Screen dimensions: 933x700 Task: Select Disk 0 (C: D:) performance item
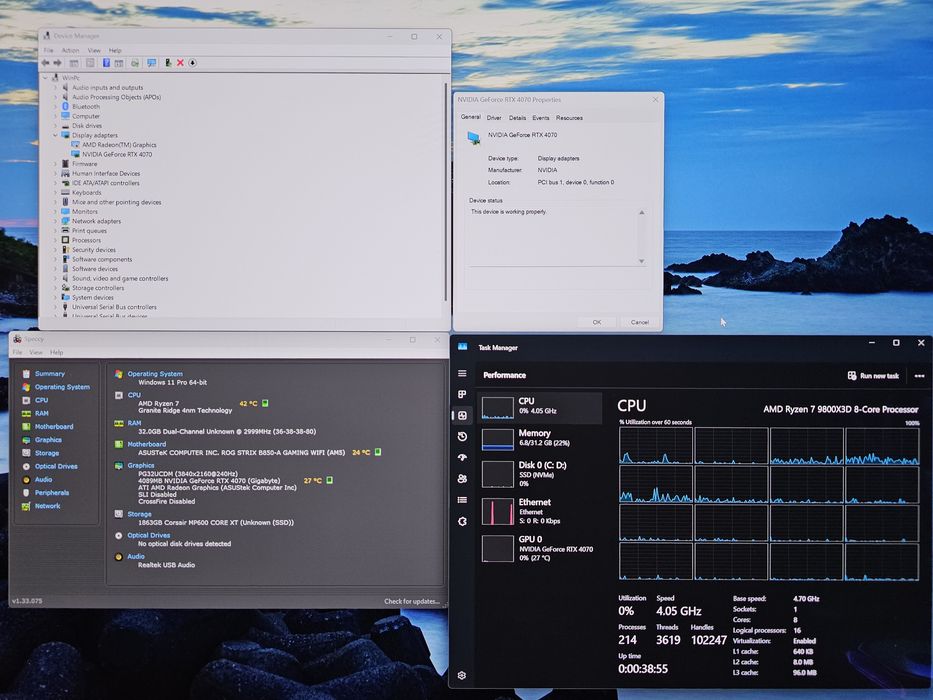pyautogui.click(x=540, y=473)
